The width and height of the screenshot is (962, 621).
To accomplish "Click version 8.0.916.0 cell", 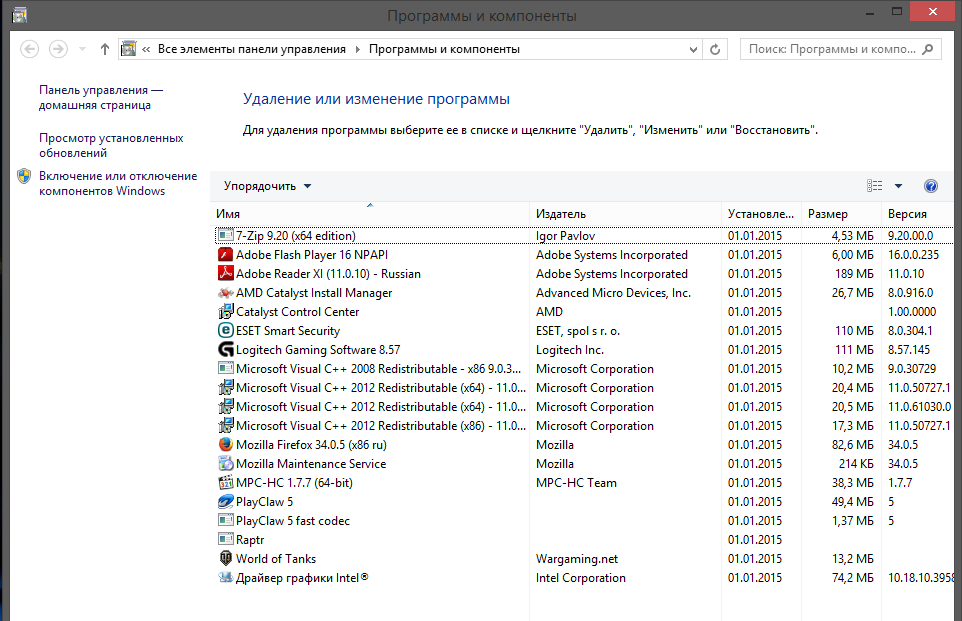I will [910, 293].
